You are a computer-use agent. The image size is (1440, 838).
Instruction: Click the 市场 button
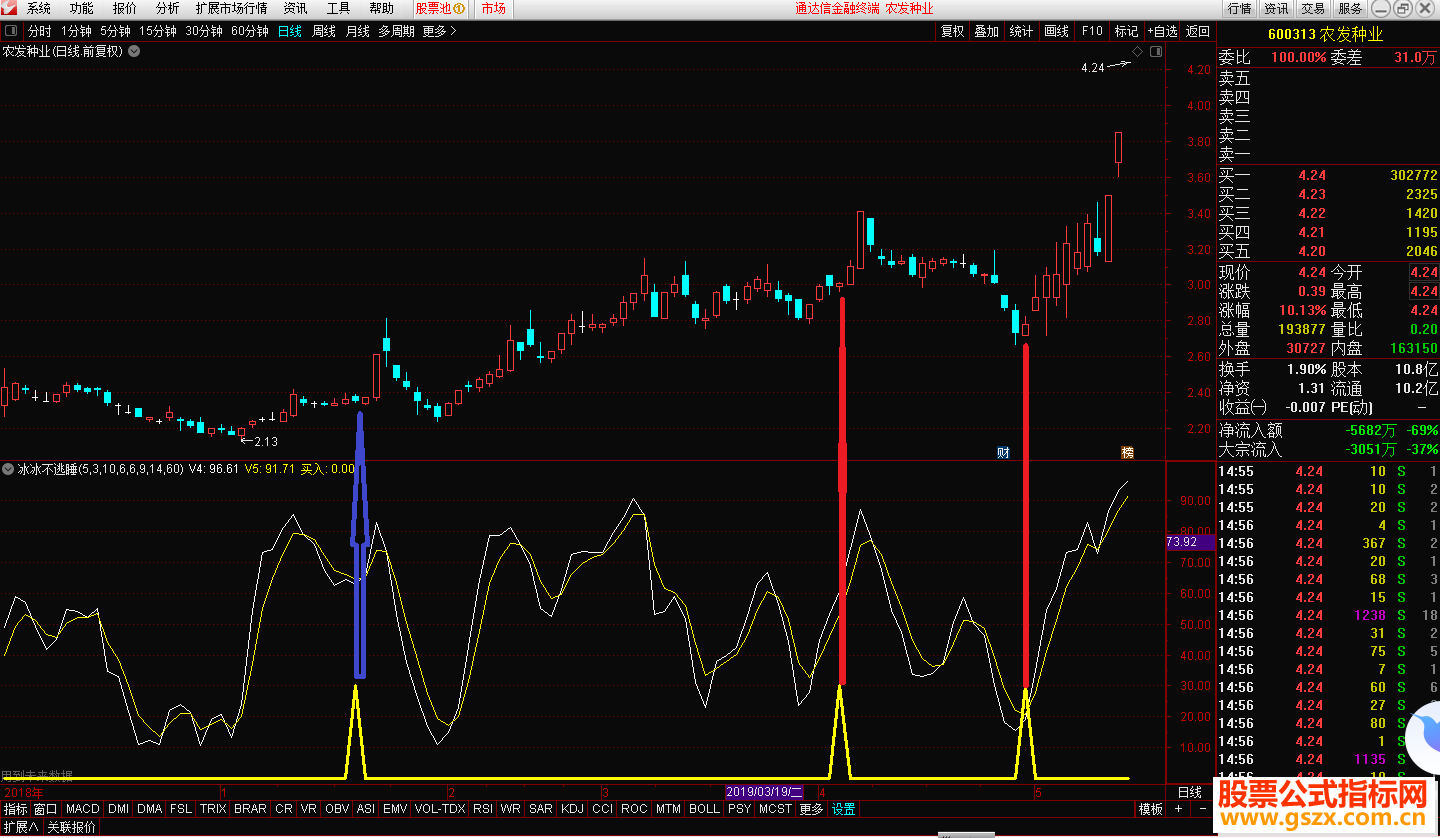(x=494, y=8)
